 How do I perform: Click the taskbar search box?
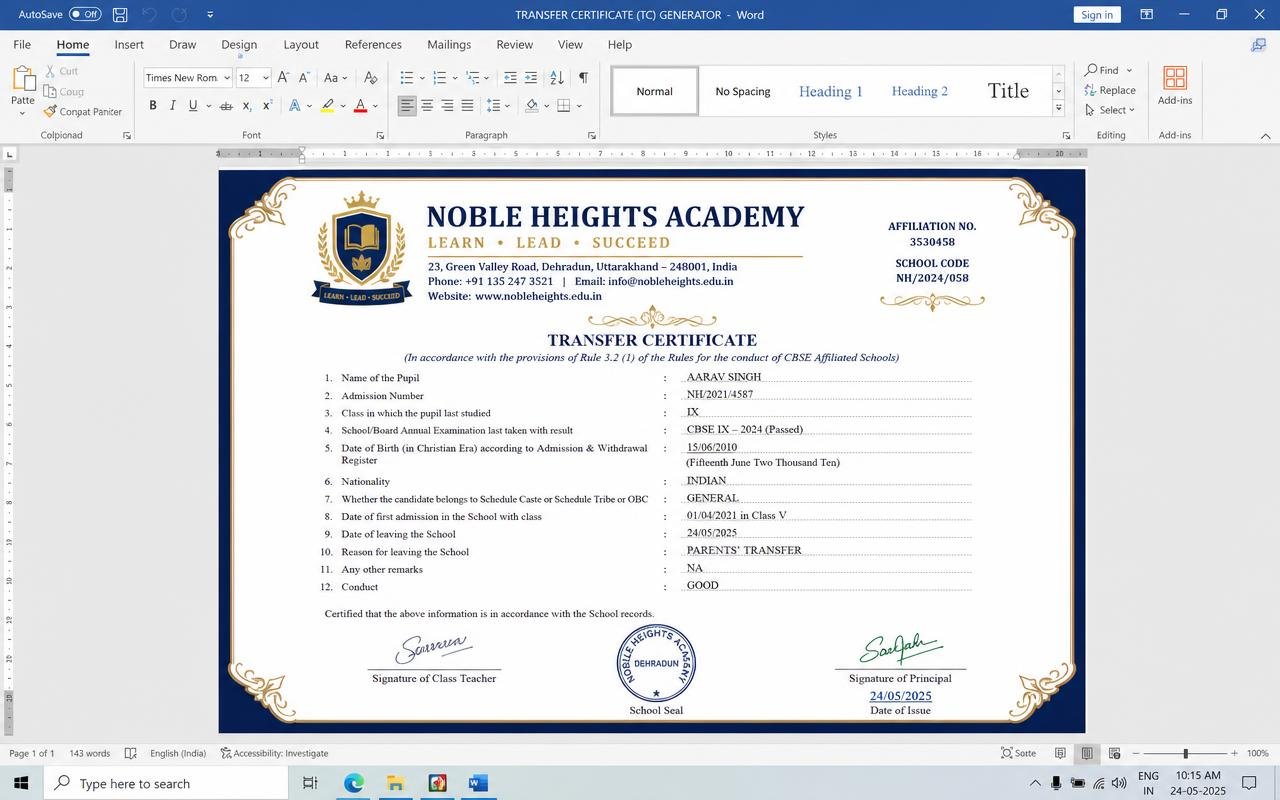pyautogui.click(x=165, y=783)
